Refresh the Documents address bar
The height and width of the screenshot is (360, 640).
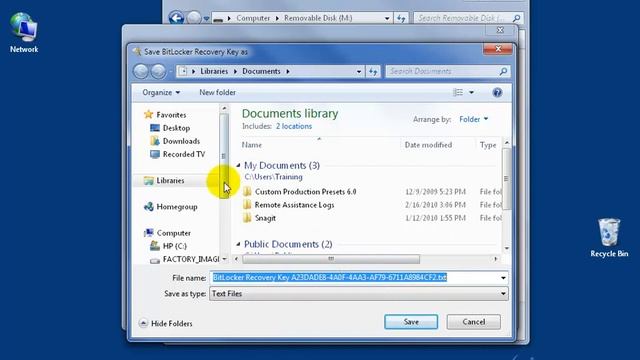click(x=373, y=71)
